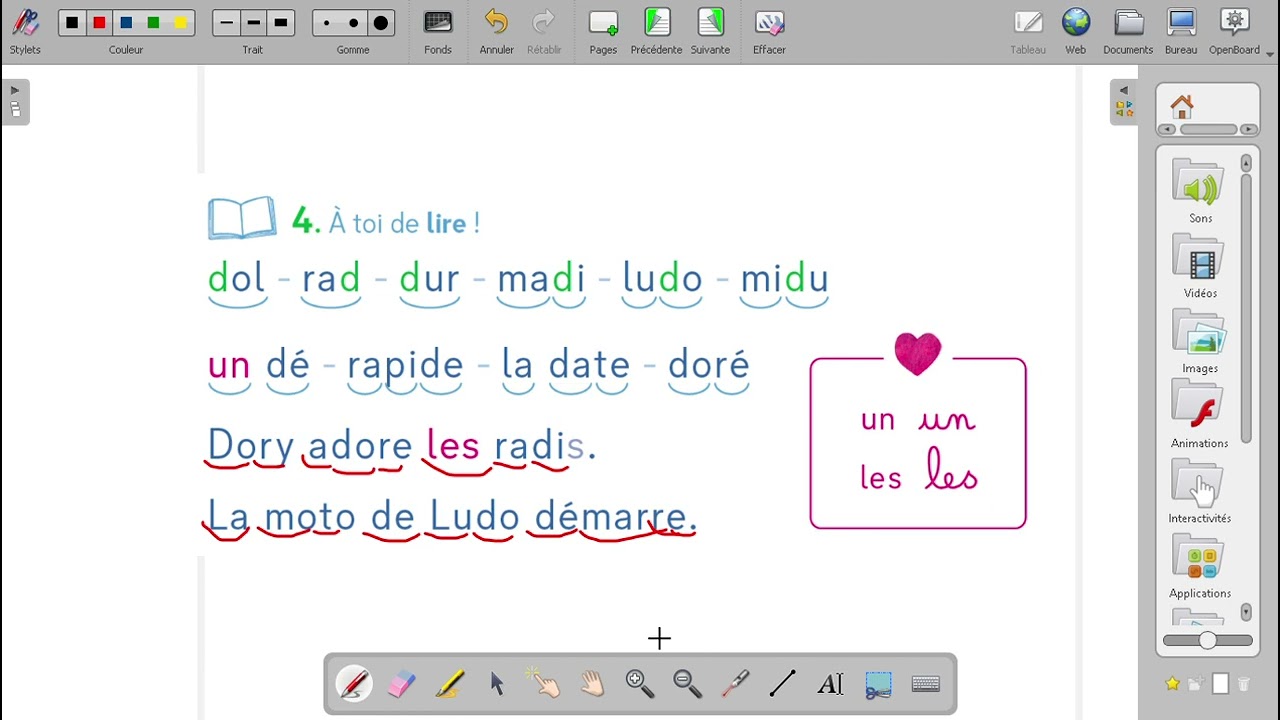Screen dimensions: 1280x720
Task: Select the green pen color
Action: [x=153, y=23]
